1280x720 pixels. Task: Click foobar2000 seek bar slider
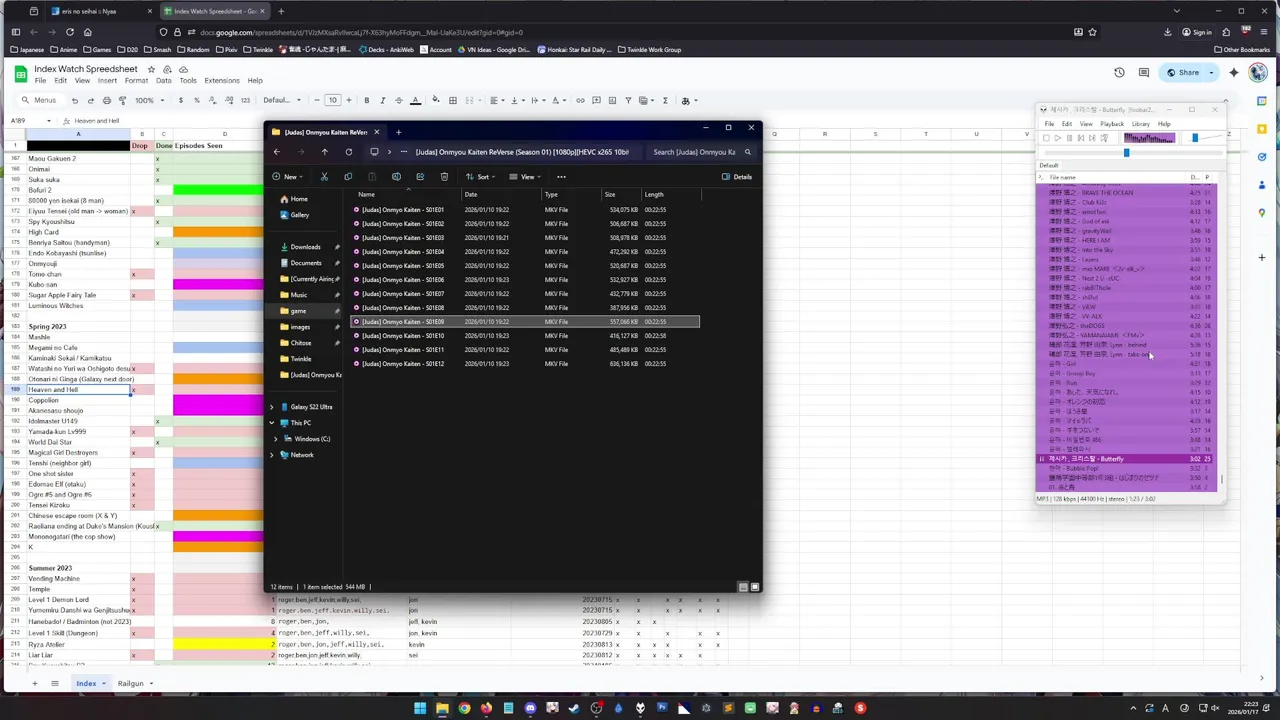[1126, 153]
